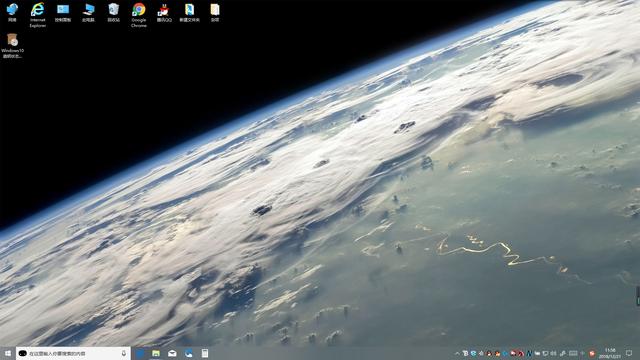Open the Network desktop icon with blue globe
Viewport: 640px width, 360px height.
point(12,12)
